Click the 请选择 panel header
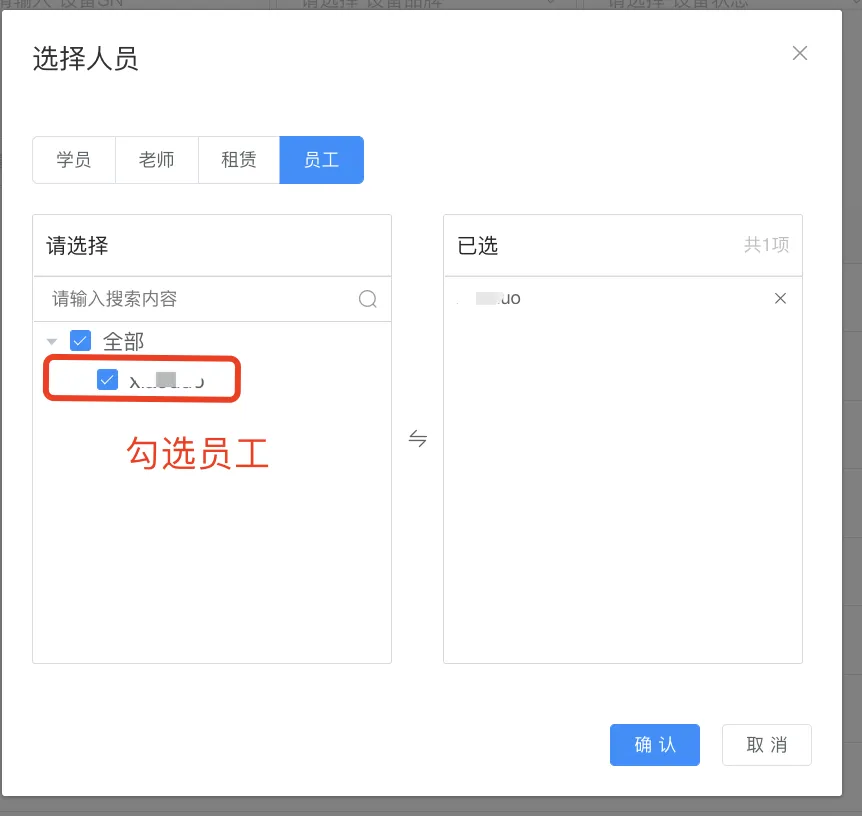862x816 pixels. point(78,246)
